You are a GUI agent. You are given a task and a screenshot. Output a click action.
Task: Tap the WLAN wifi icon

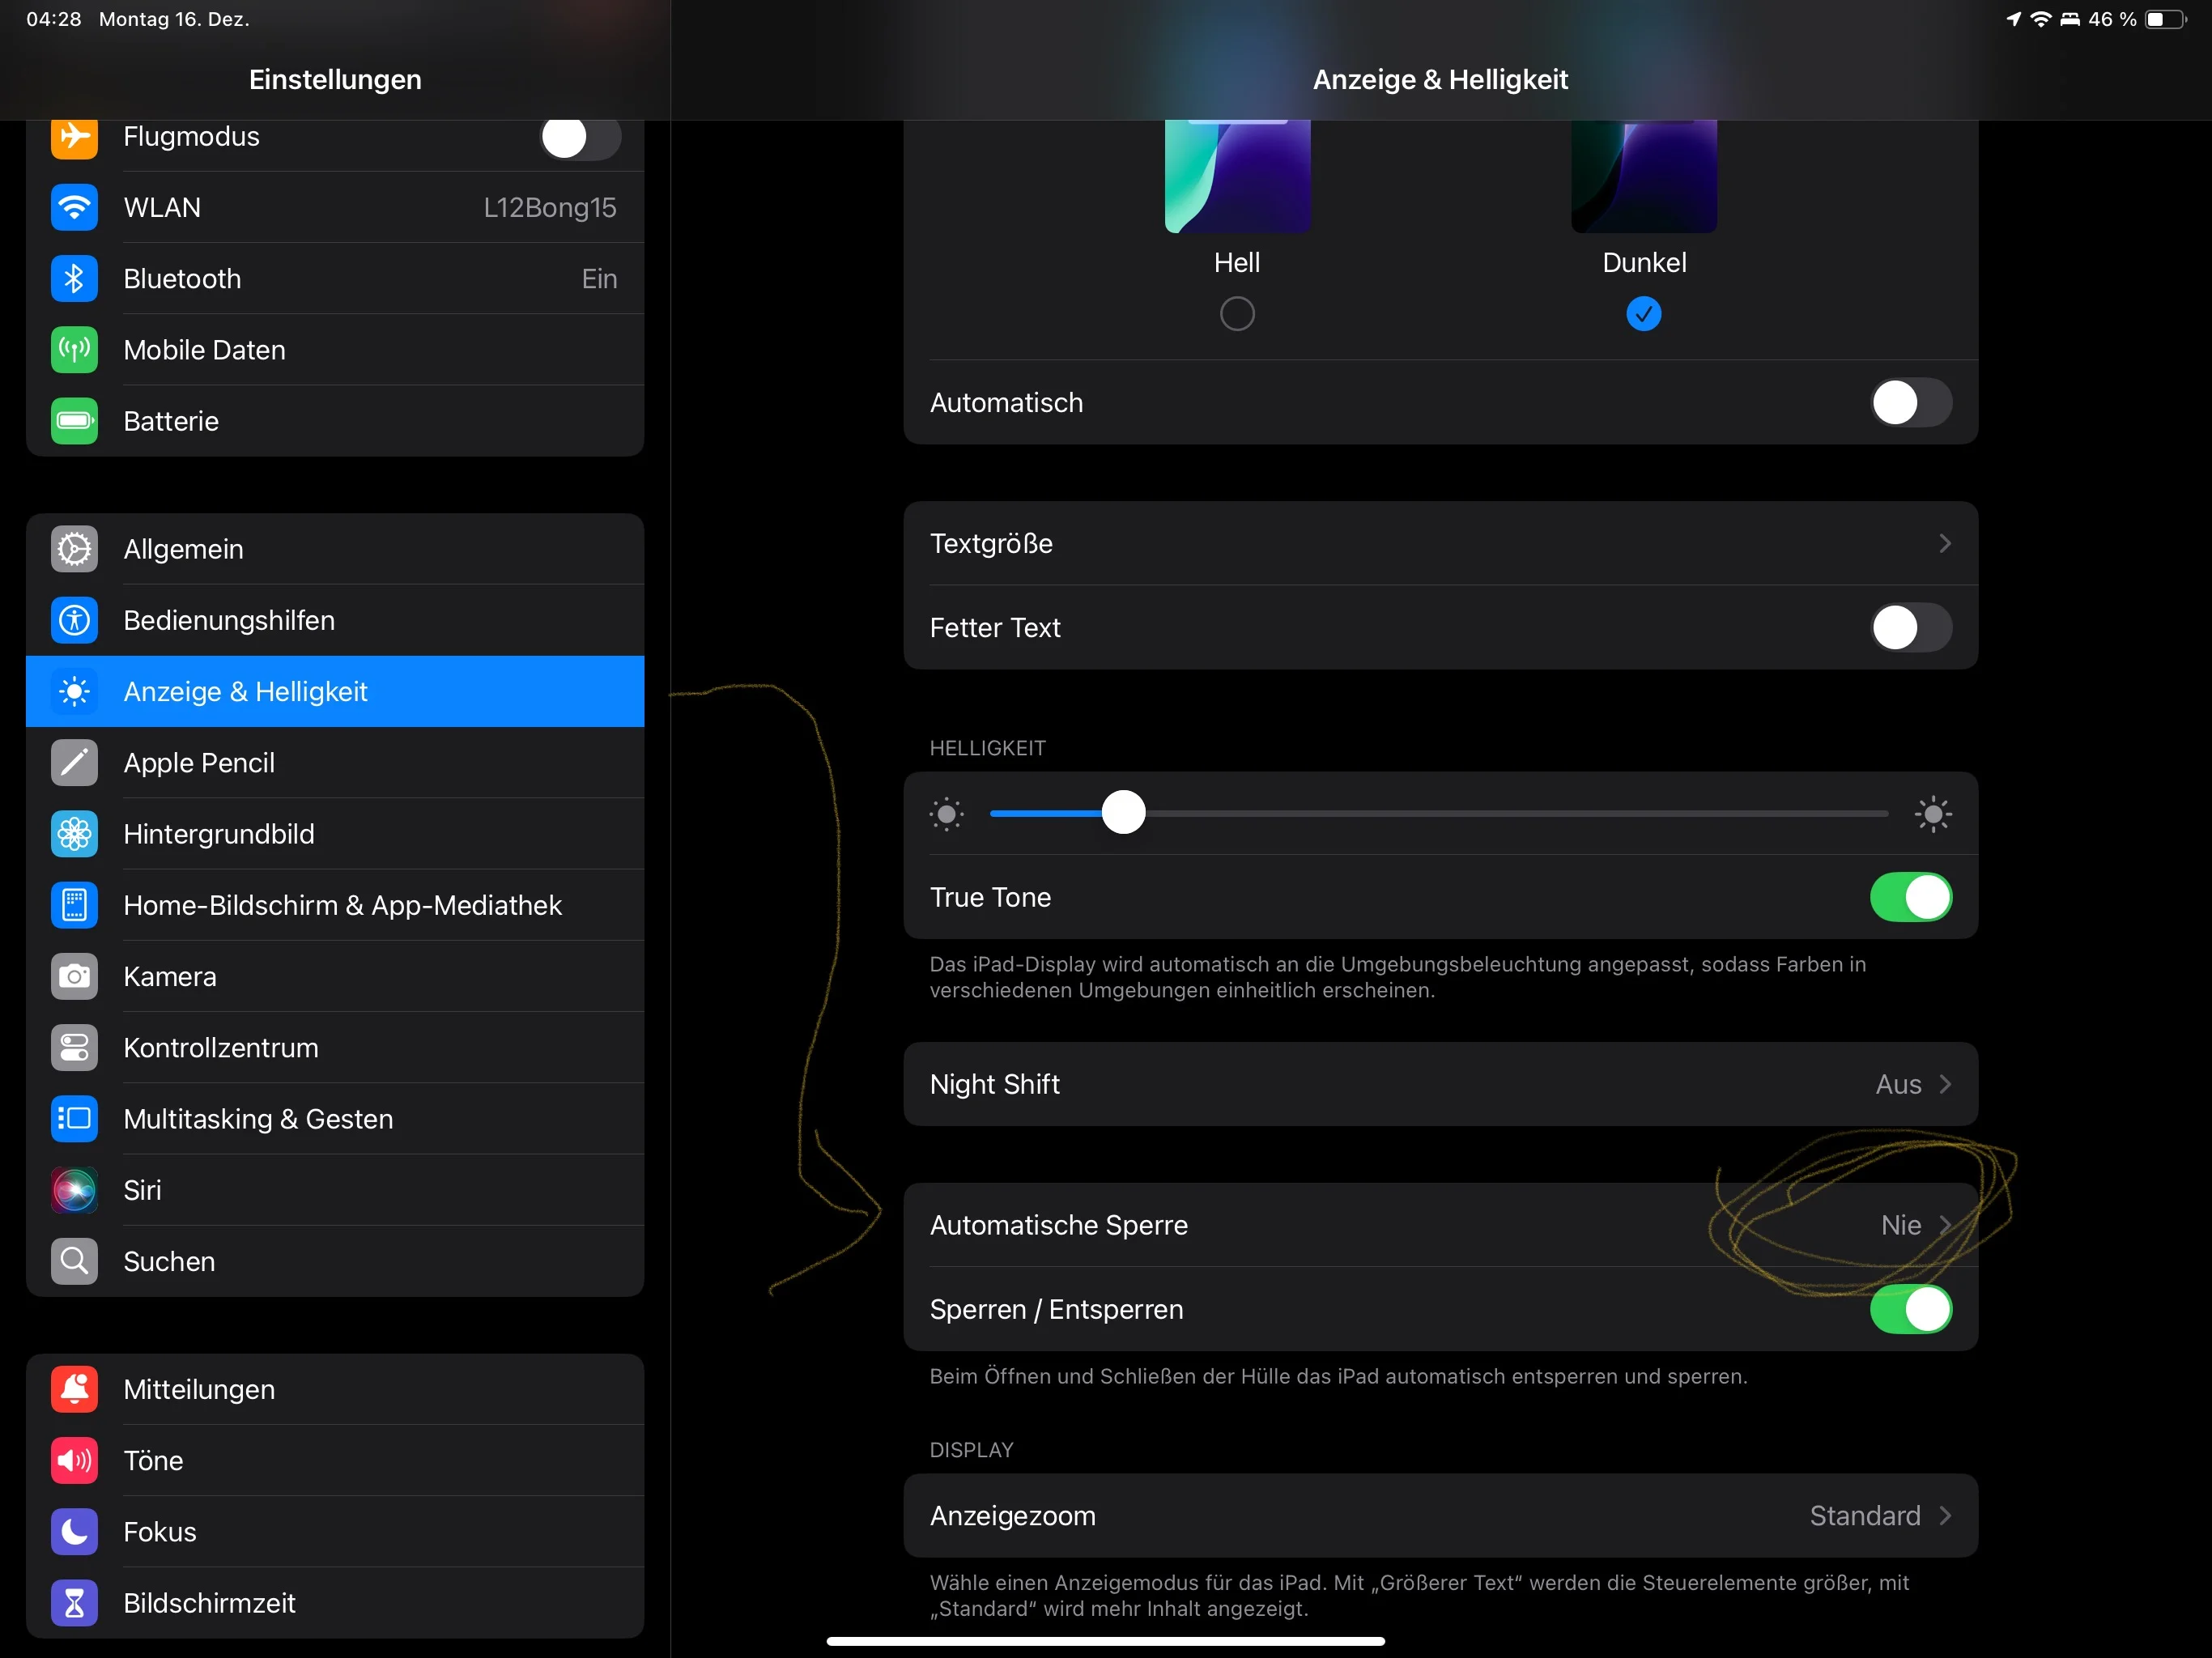pyautogui.click(x=74, y=208)
